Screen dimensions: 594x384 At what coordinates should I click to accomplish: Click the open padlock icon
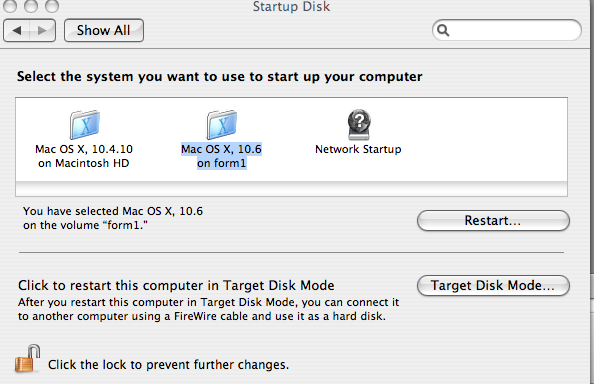pos(27,358)
